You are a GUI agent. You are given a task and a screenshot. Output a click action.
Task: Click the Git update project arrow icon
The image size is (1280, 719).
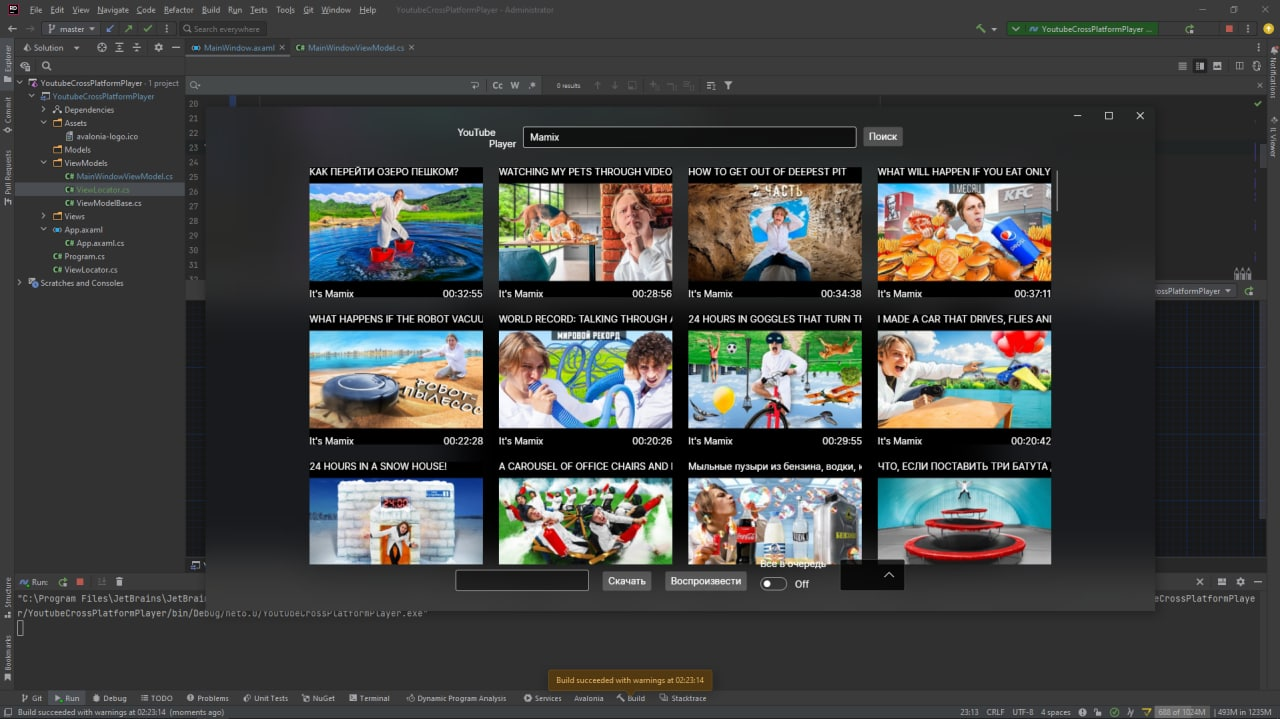(x=110, y=29)
